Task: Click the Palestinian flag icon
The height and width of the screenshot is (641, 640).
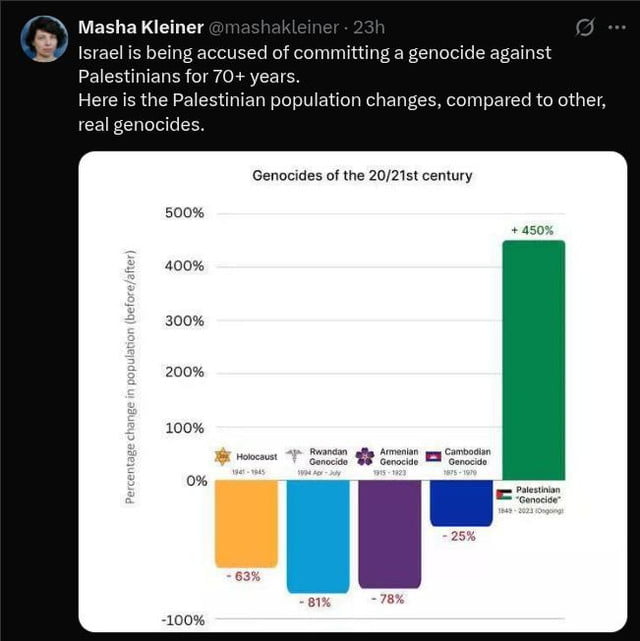Action: click(504, 494)
